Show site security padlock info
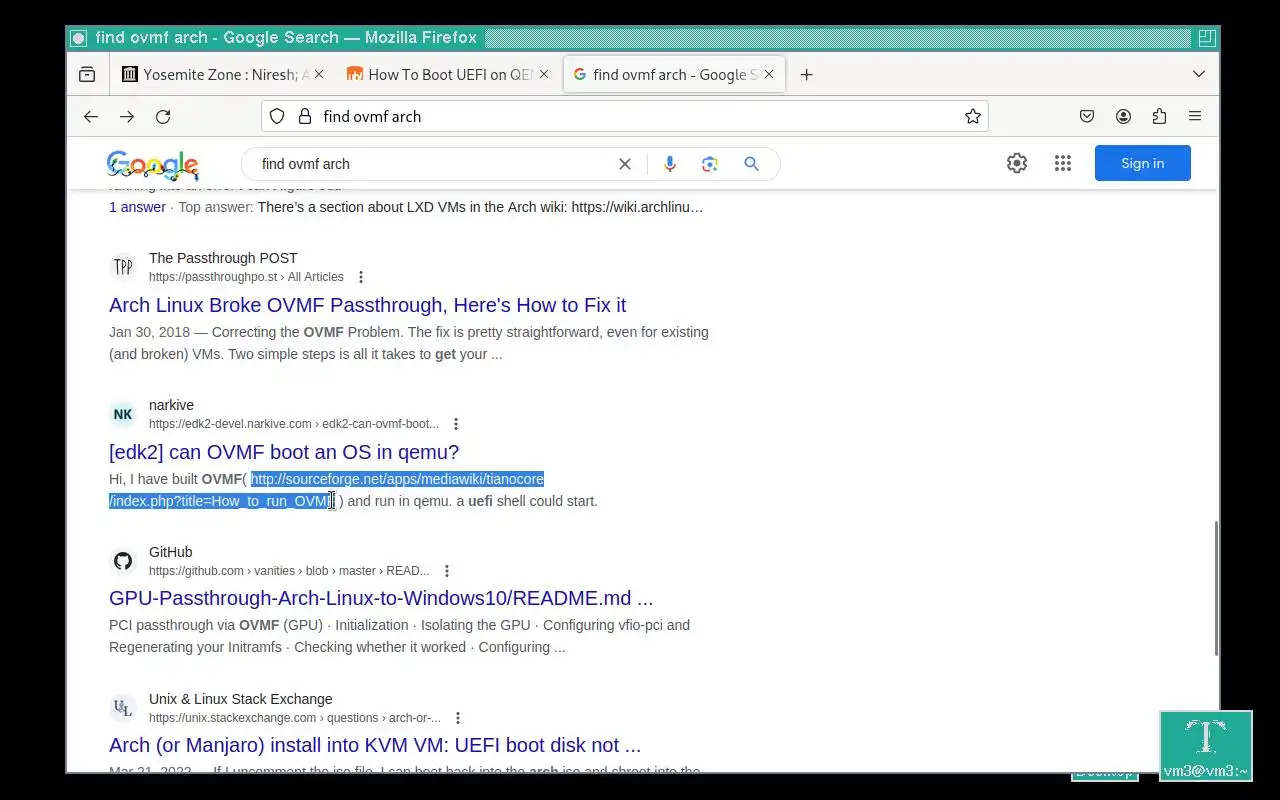1280x800 pixels. [x=305, y=117]
